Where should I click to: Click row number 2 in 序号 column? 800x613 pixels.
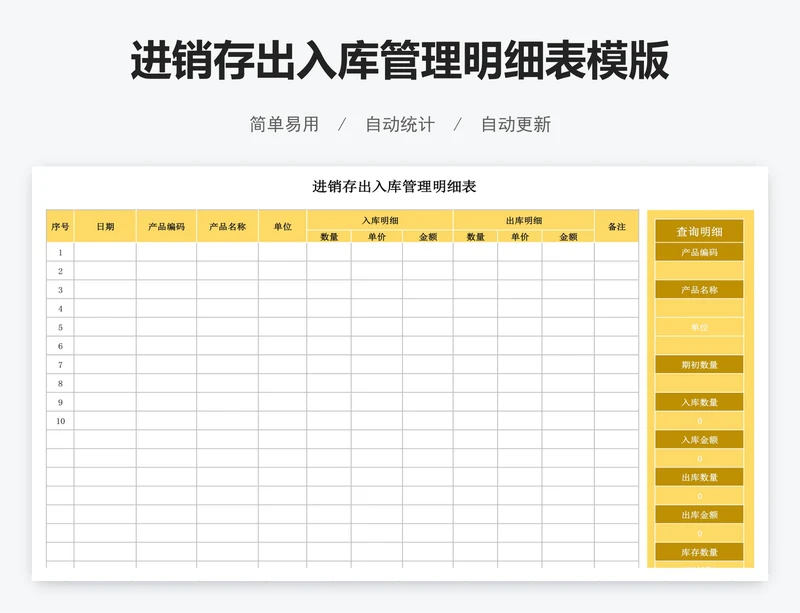tap(60, 271)
